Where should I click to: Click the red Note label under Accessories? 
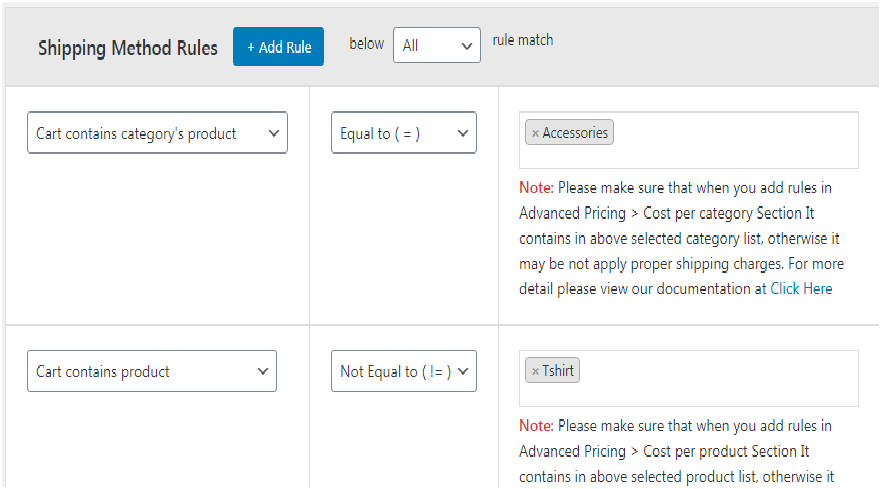coord(535,187)
